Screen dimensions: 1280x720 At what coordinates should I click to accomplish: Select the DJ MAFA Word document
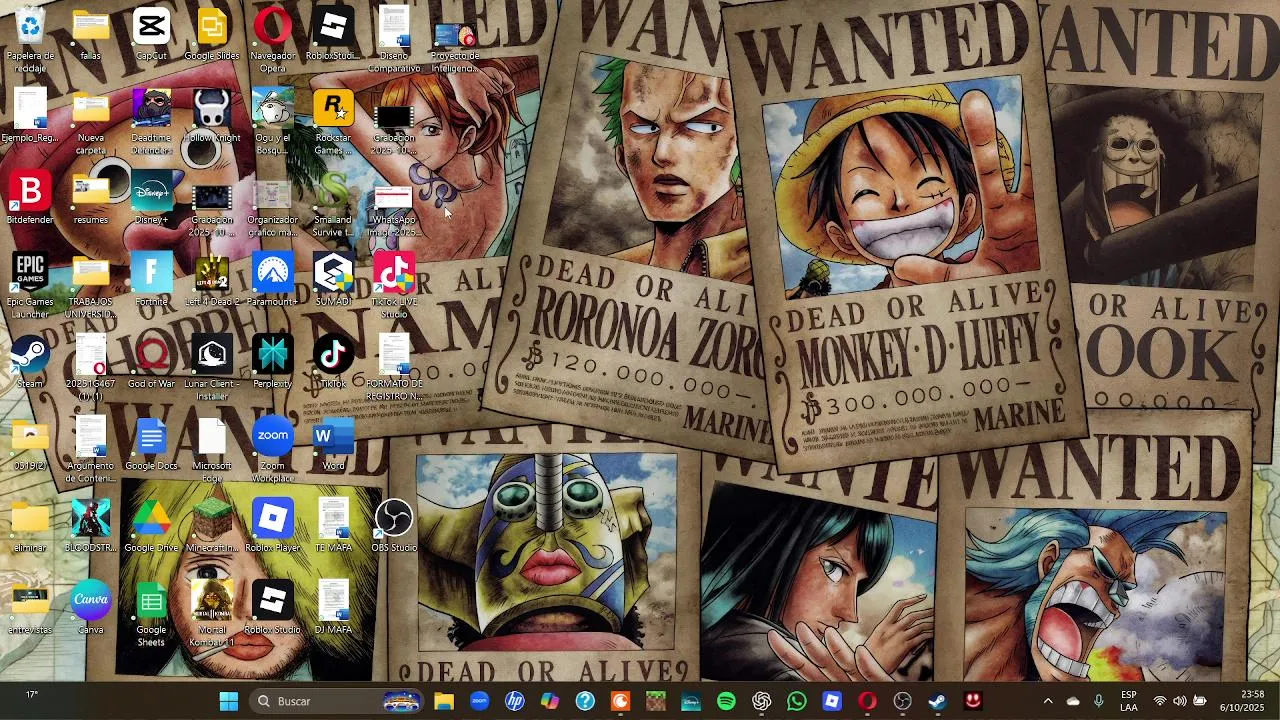click(x=333, y=609)
